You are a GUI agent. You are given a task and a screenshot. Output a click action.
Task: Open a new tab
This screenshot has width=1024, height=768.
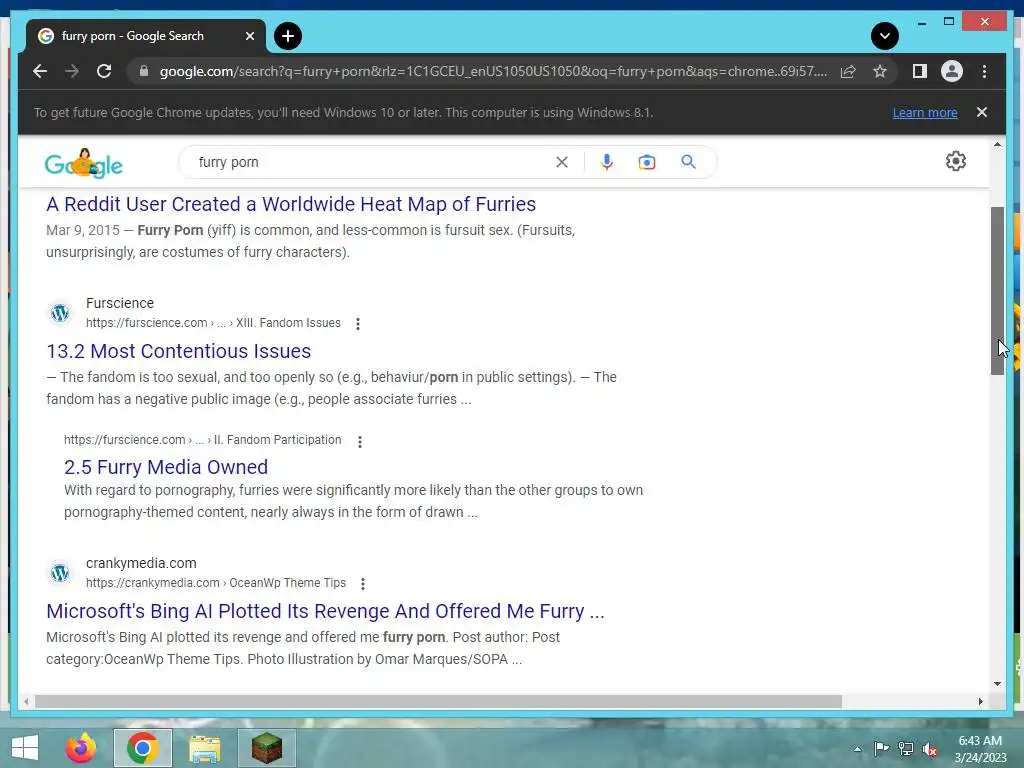pyautogui.click(x=287, y=36)
